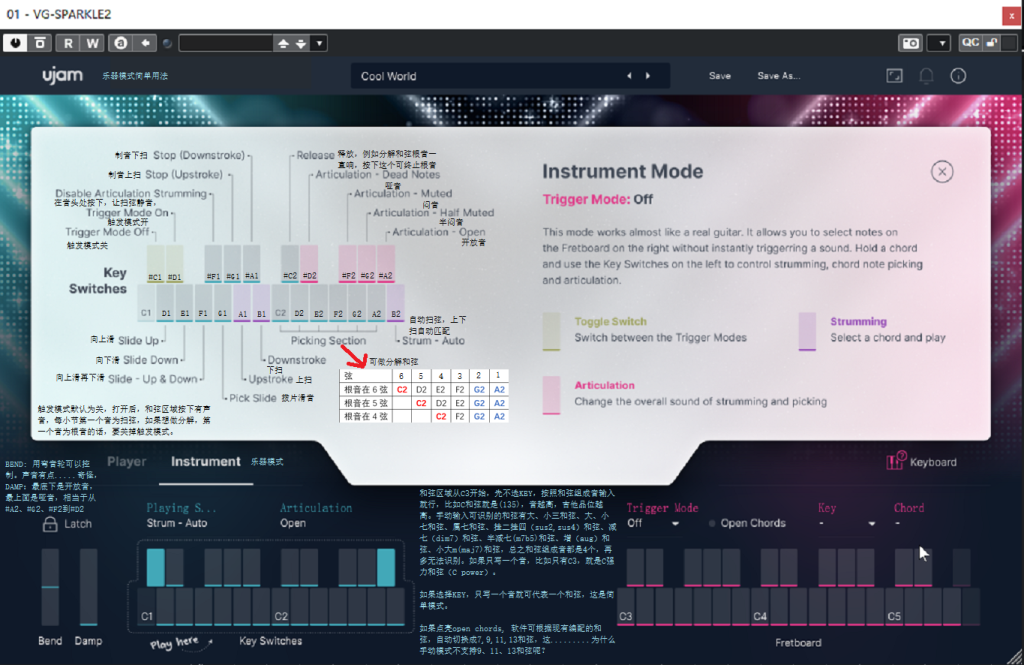This screenshot has width=1024, height=665.
Task: Click the 'Trigger Mode: Off' text in the overlay
Action: (598, 199)
